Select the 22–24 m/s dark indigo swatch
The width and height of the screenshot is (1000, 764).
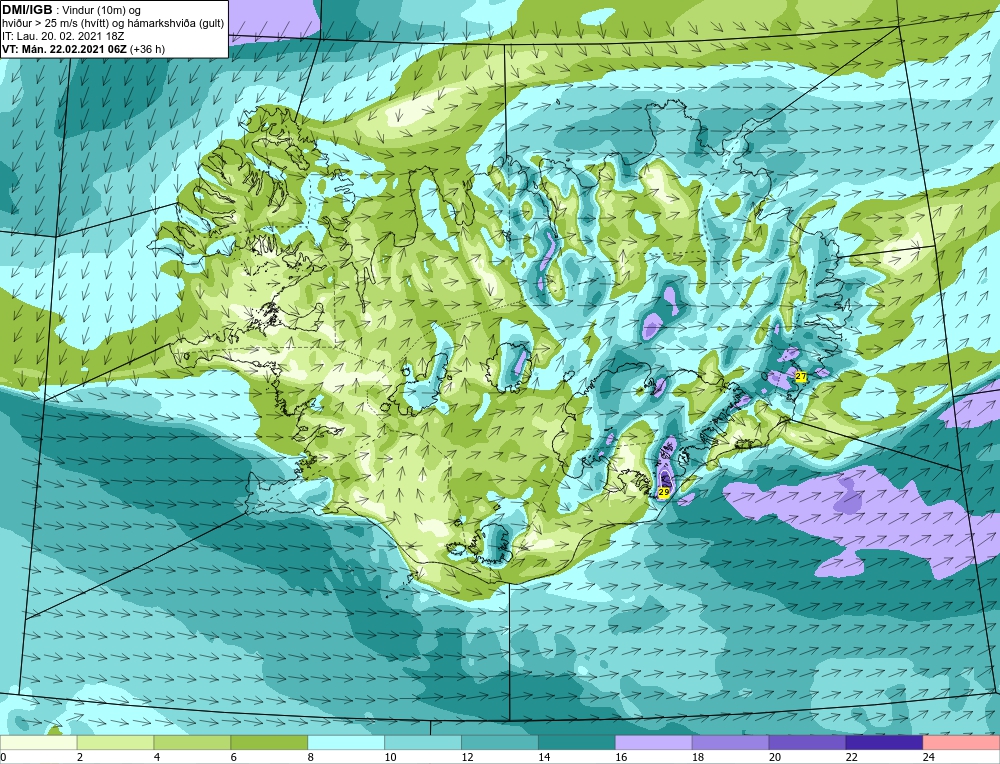(x=884, y=743)
